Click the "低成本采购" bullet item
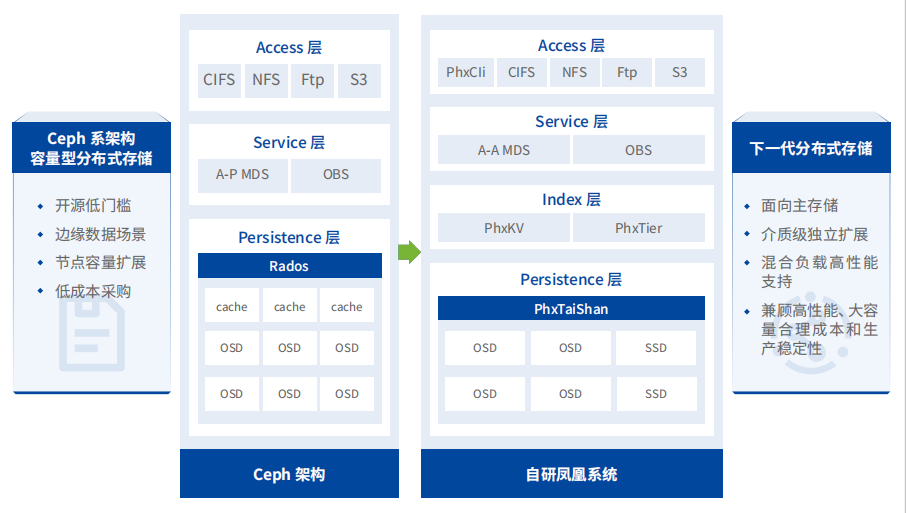Screen dimensions: 906x513 pyautogui.click(x=93, y=291)
